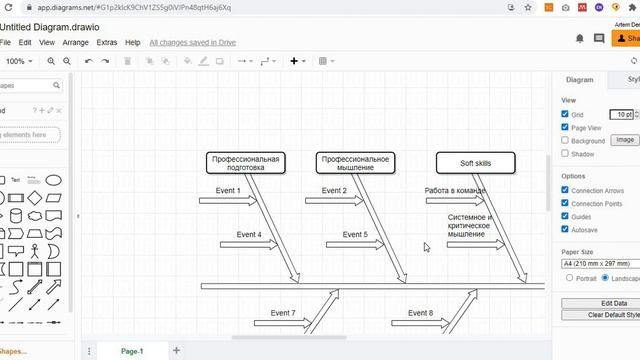Zoom in with the magnifier plus icon
The width and height of the screenshot is (640, 360).
(51, 61)
